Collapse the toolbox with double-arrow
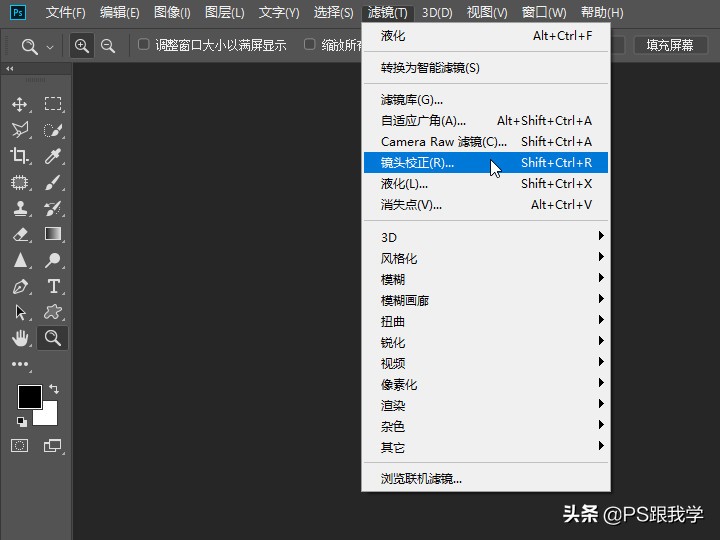Viewport: 720px width, 540px height. (10, 68)
